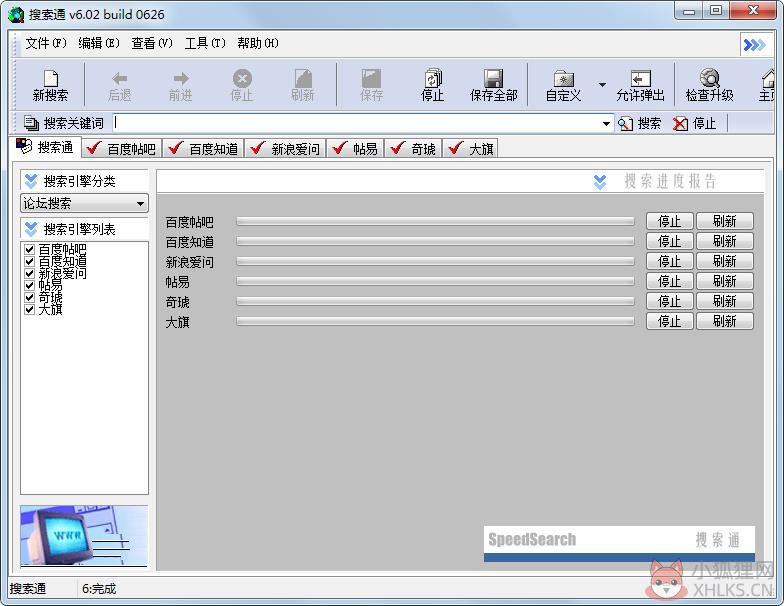
Task: Uncheck 大旗 in engine list
Action: 30,309
